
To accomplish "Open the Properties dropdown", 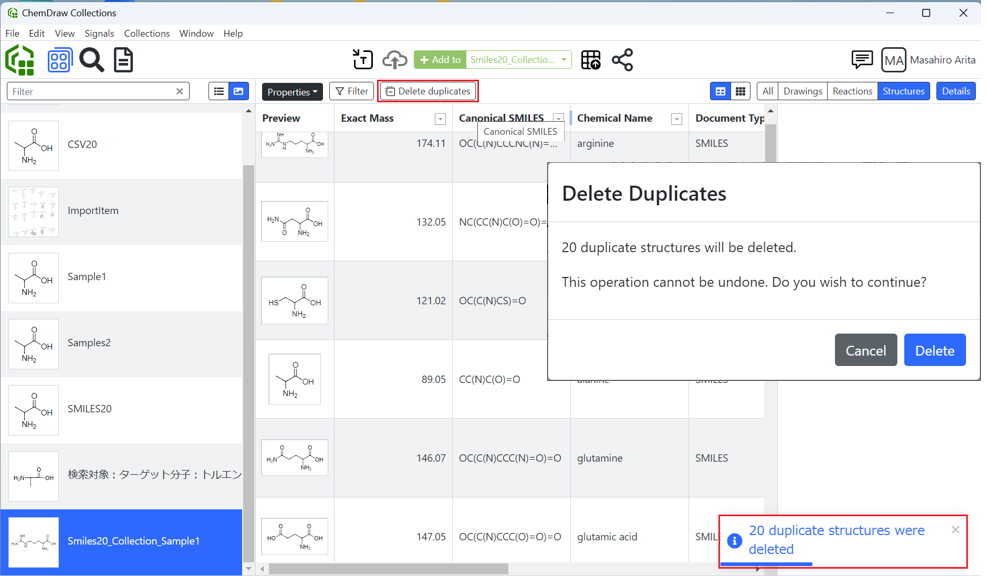I will coord(292,92).
